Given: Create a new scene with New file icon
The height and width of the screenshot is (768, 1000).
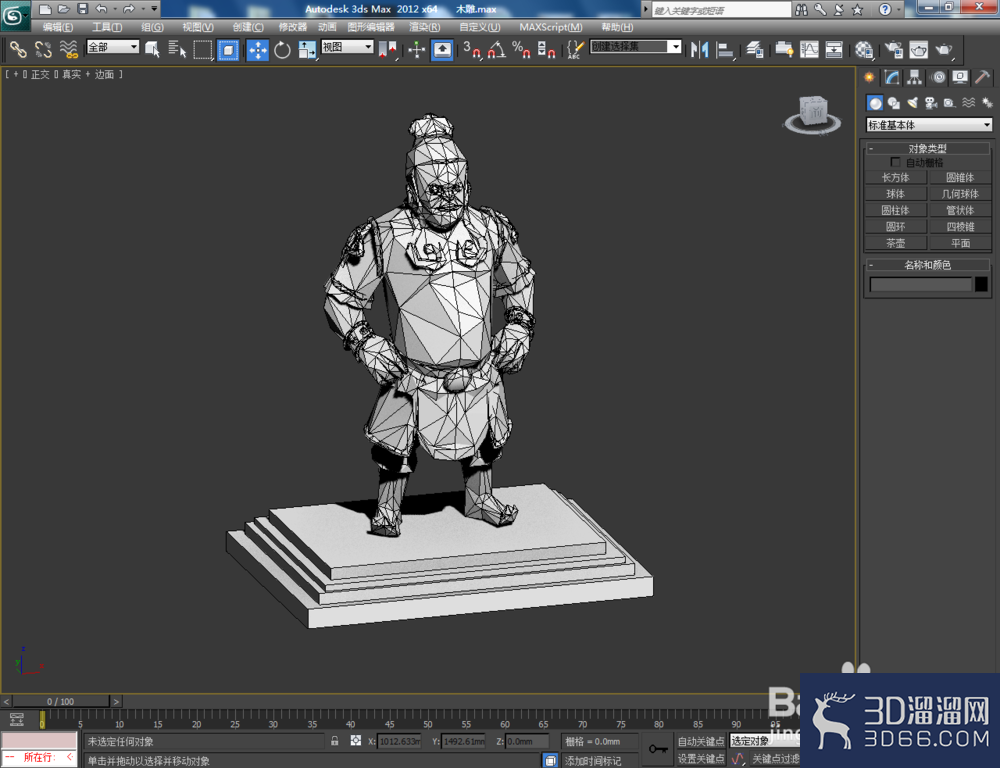Looking at the screenshot, I should point(45,9).
